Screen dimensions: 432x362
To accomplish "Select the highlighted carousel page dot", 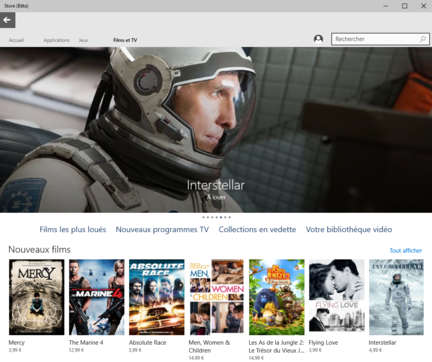I will point(221,217).
